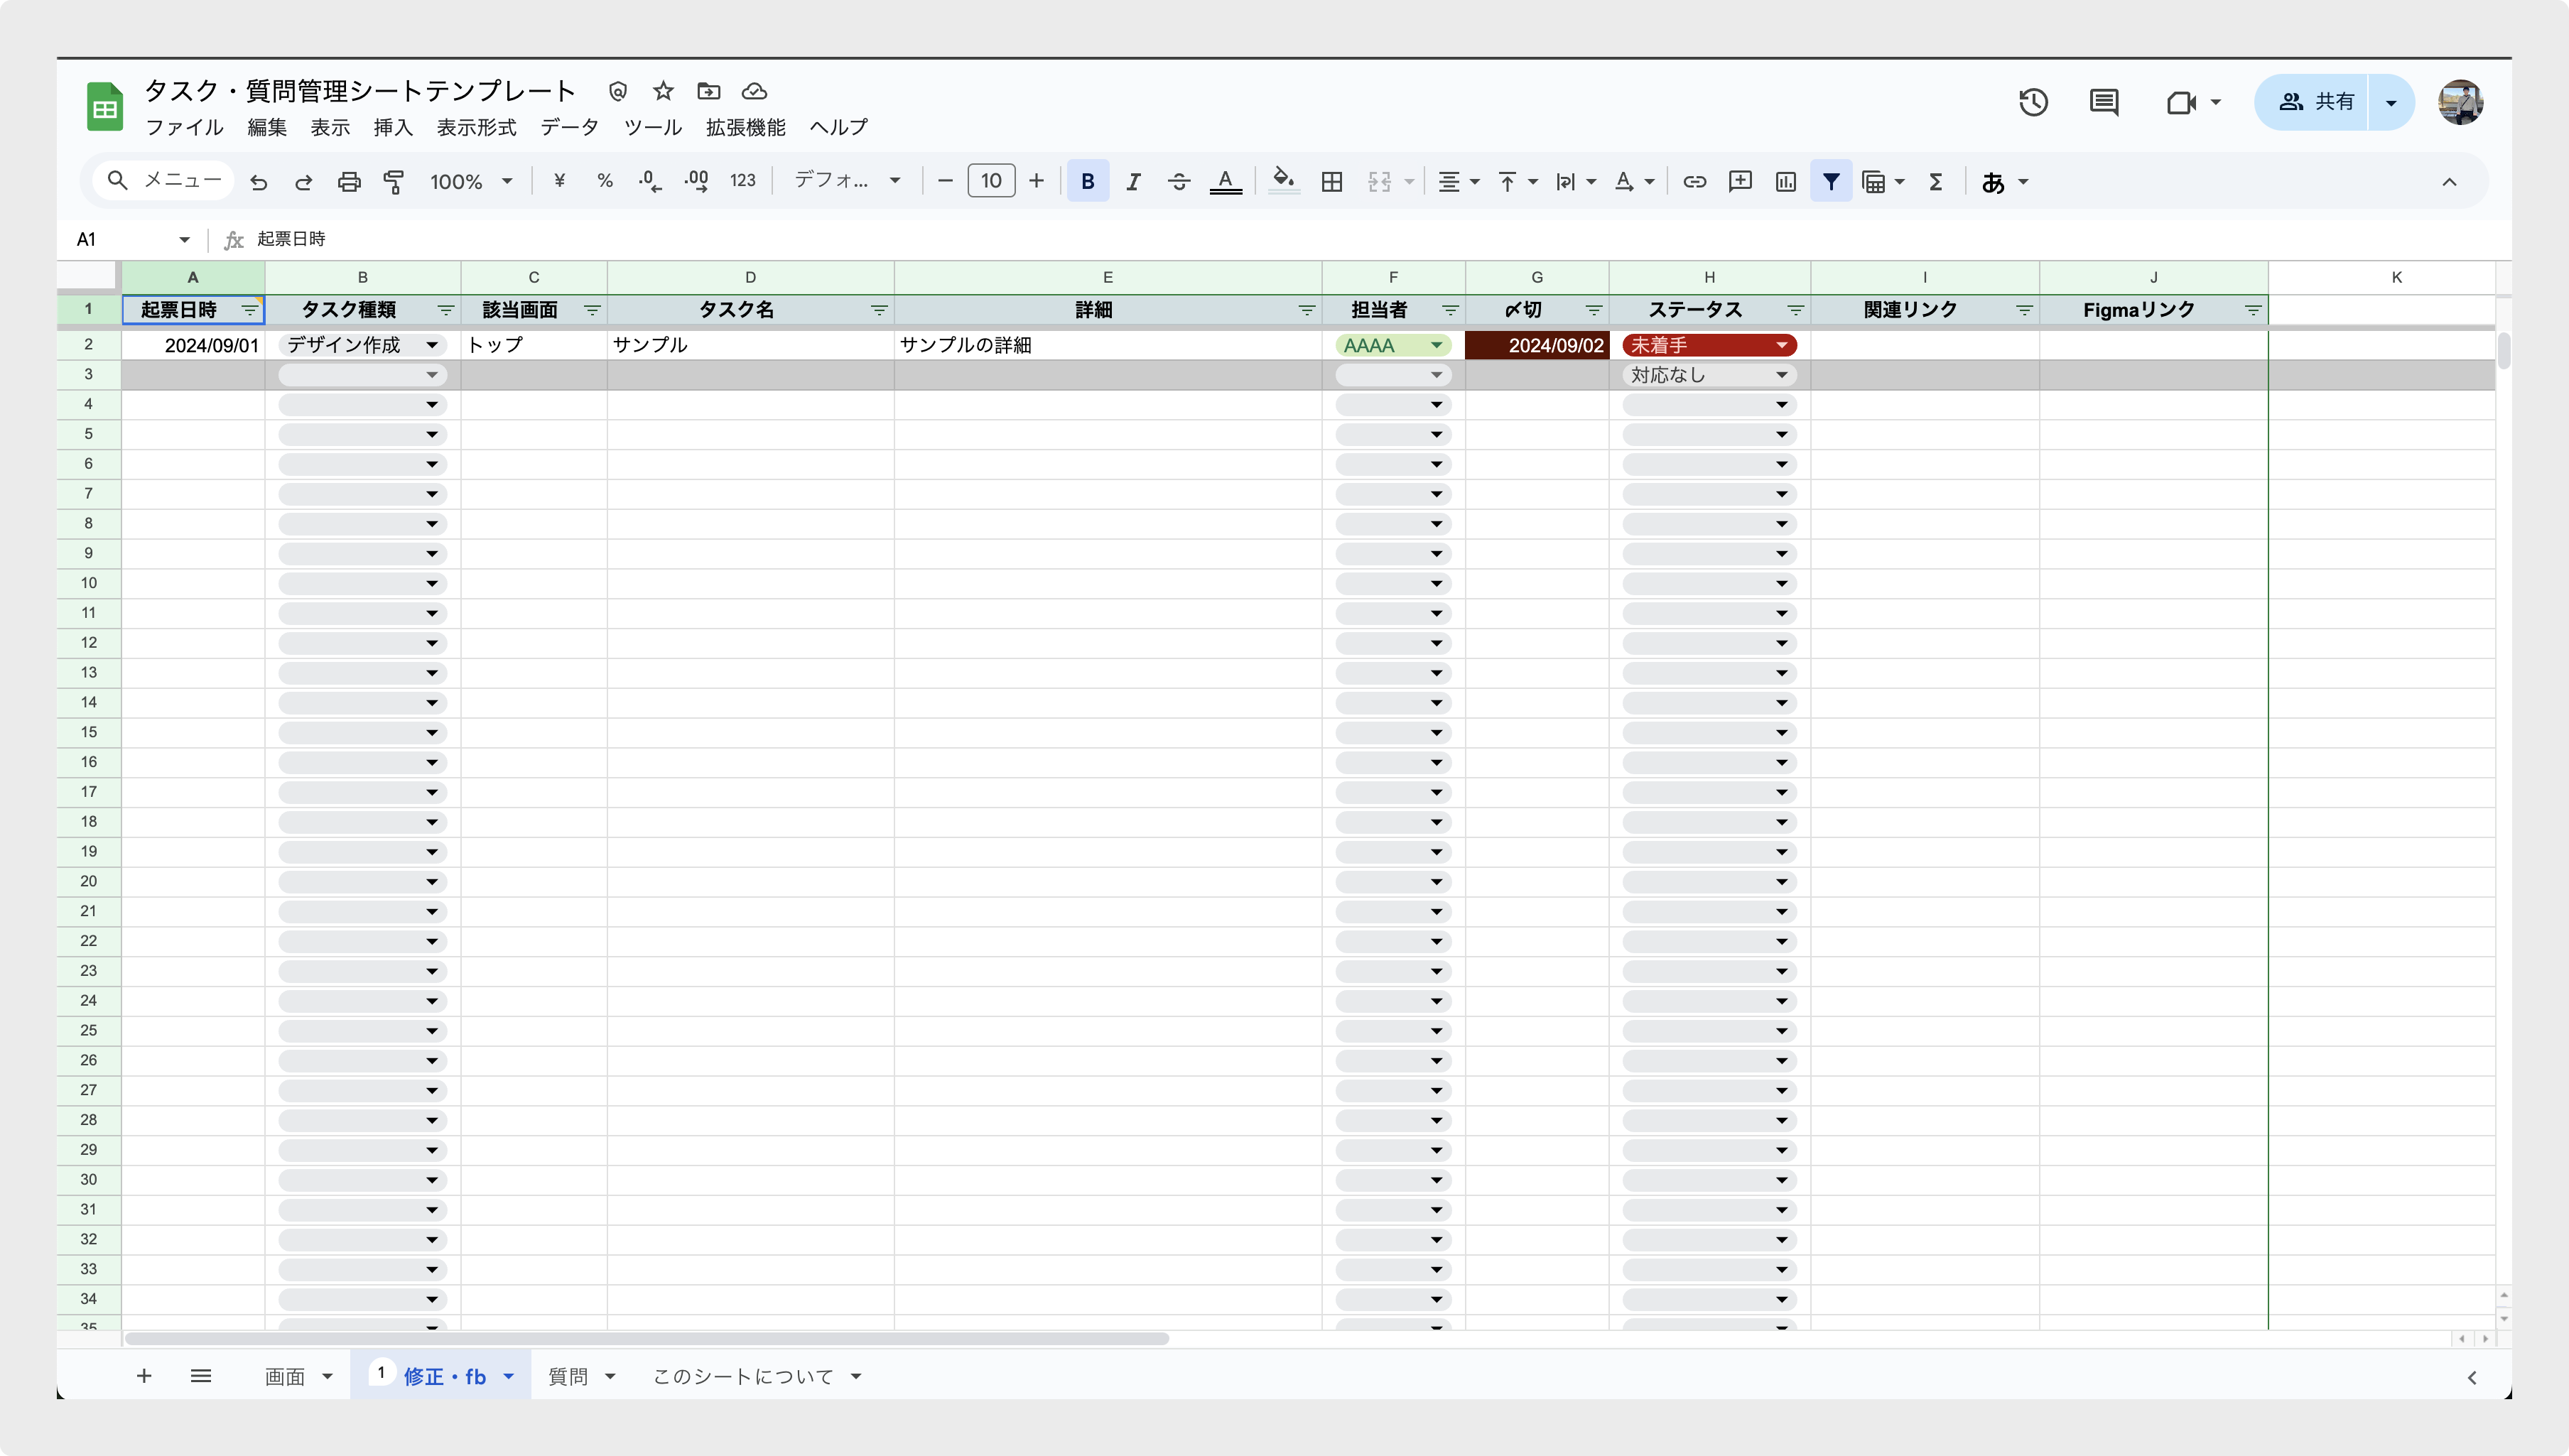Screen dimensions: 2569x1456
Task: Decrease font size minus button
Action: click(x=944, y=181)
